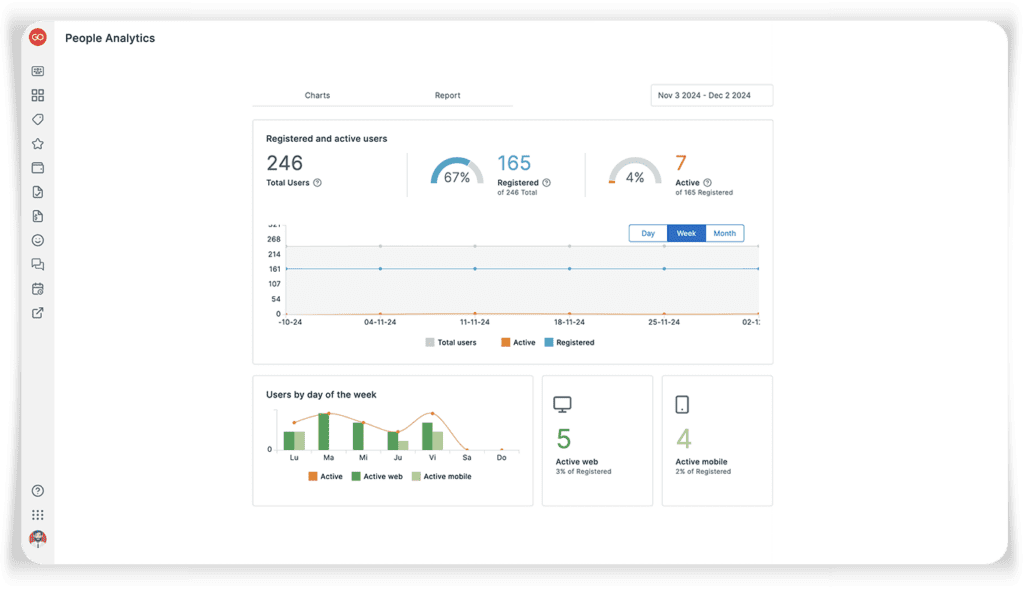Open the smiley face surveys icon
Viewport: 1024px width, 590px height.
point(37,240)
